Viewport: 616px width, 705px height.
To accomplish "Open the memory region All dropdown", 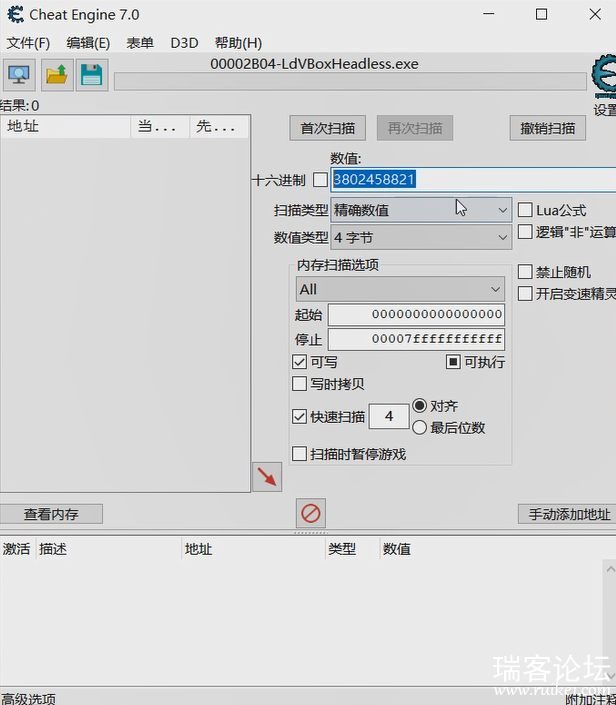I will 400,289.
